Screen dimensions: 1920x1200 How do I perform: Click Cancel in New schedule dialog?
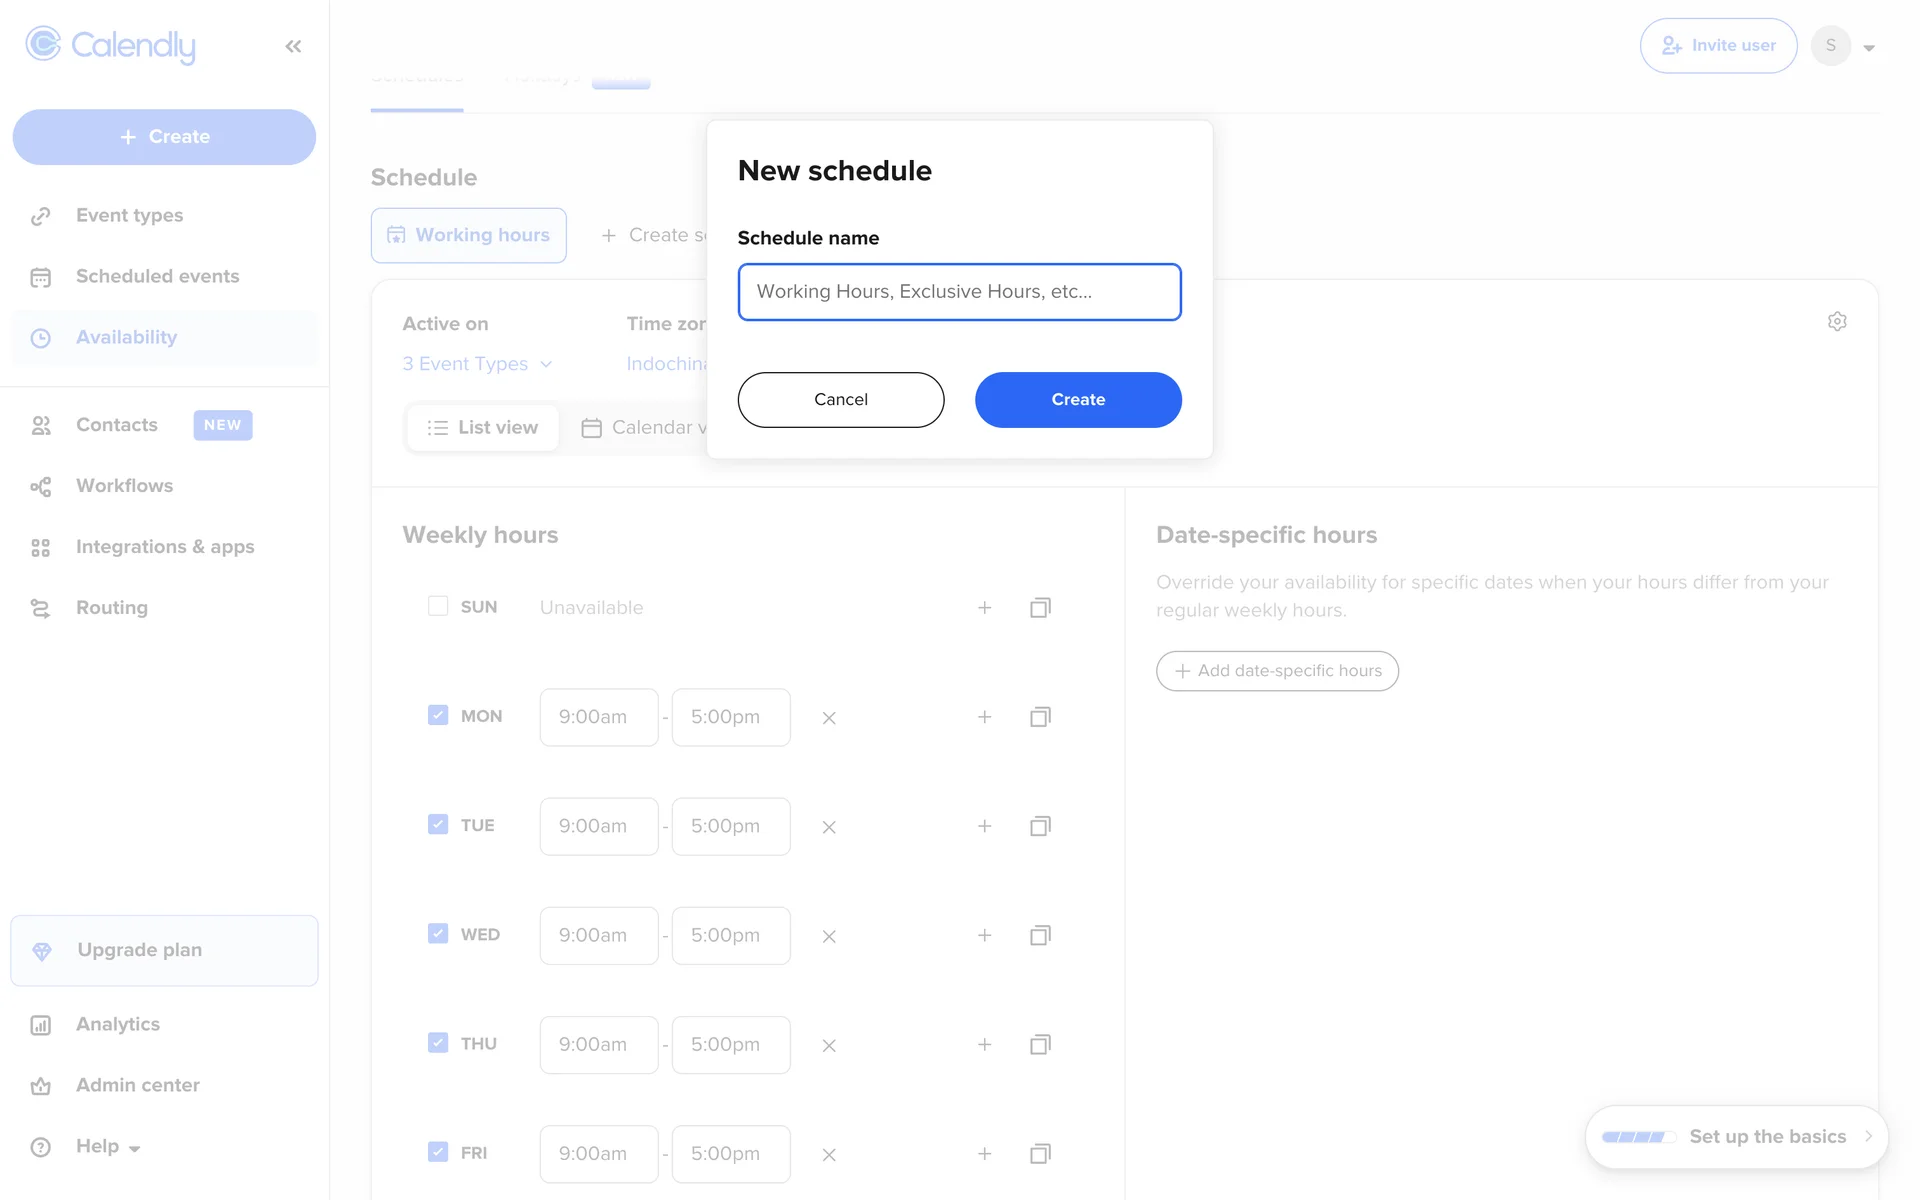pos(840,400)
